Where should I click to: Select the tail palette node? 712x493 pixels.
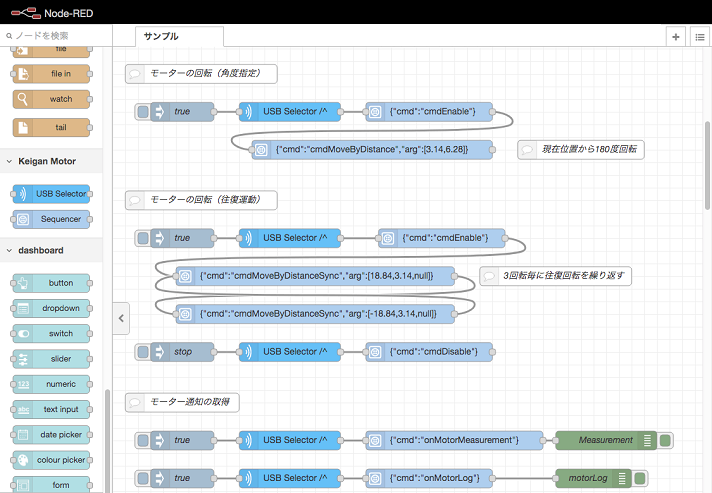click(x=51, y=128)
